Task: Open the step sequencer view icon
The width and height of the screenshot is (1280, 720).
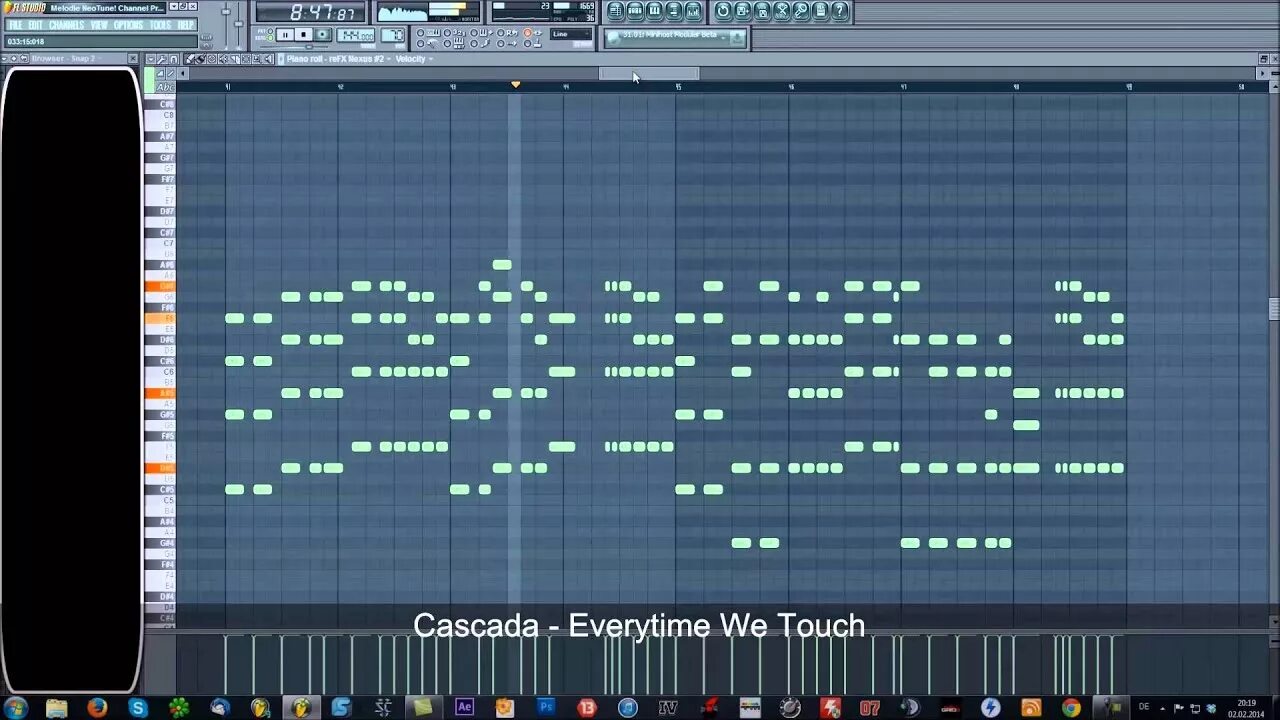Action: [635, 11]
